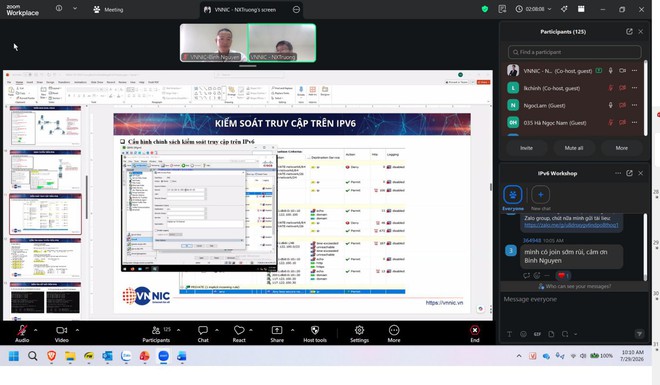The width and height of the screenshot is (660, 385).
Task: Click the Invite button
Action: point(526,148)
